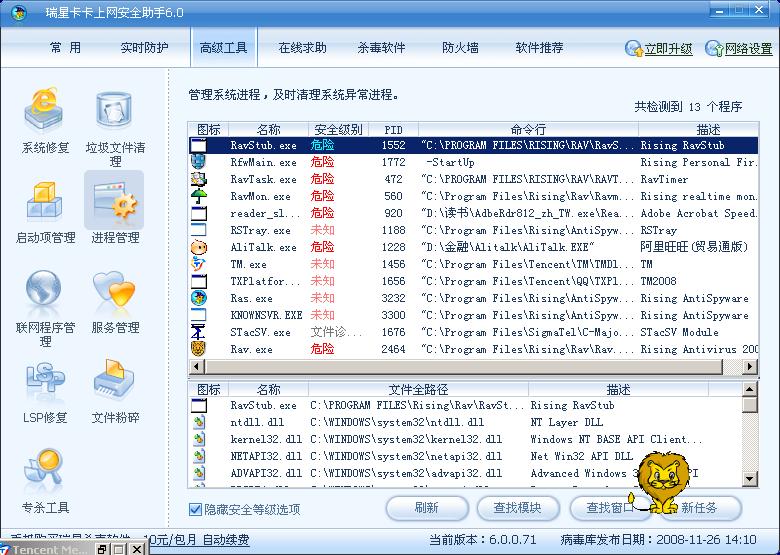Toggle 隐藏安全等级选项 checkbox

pyautogui.click(x=195, y=509)
